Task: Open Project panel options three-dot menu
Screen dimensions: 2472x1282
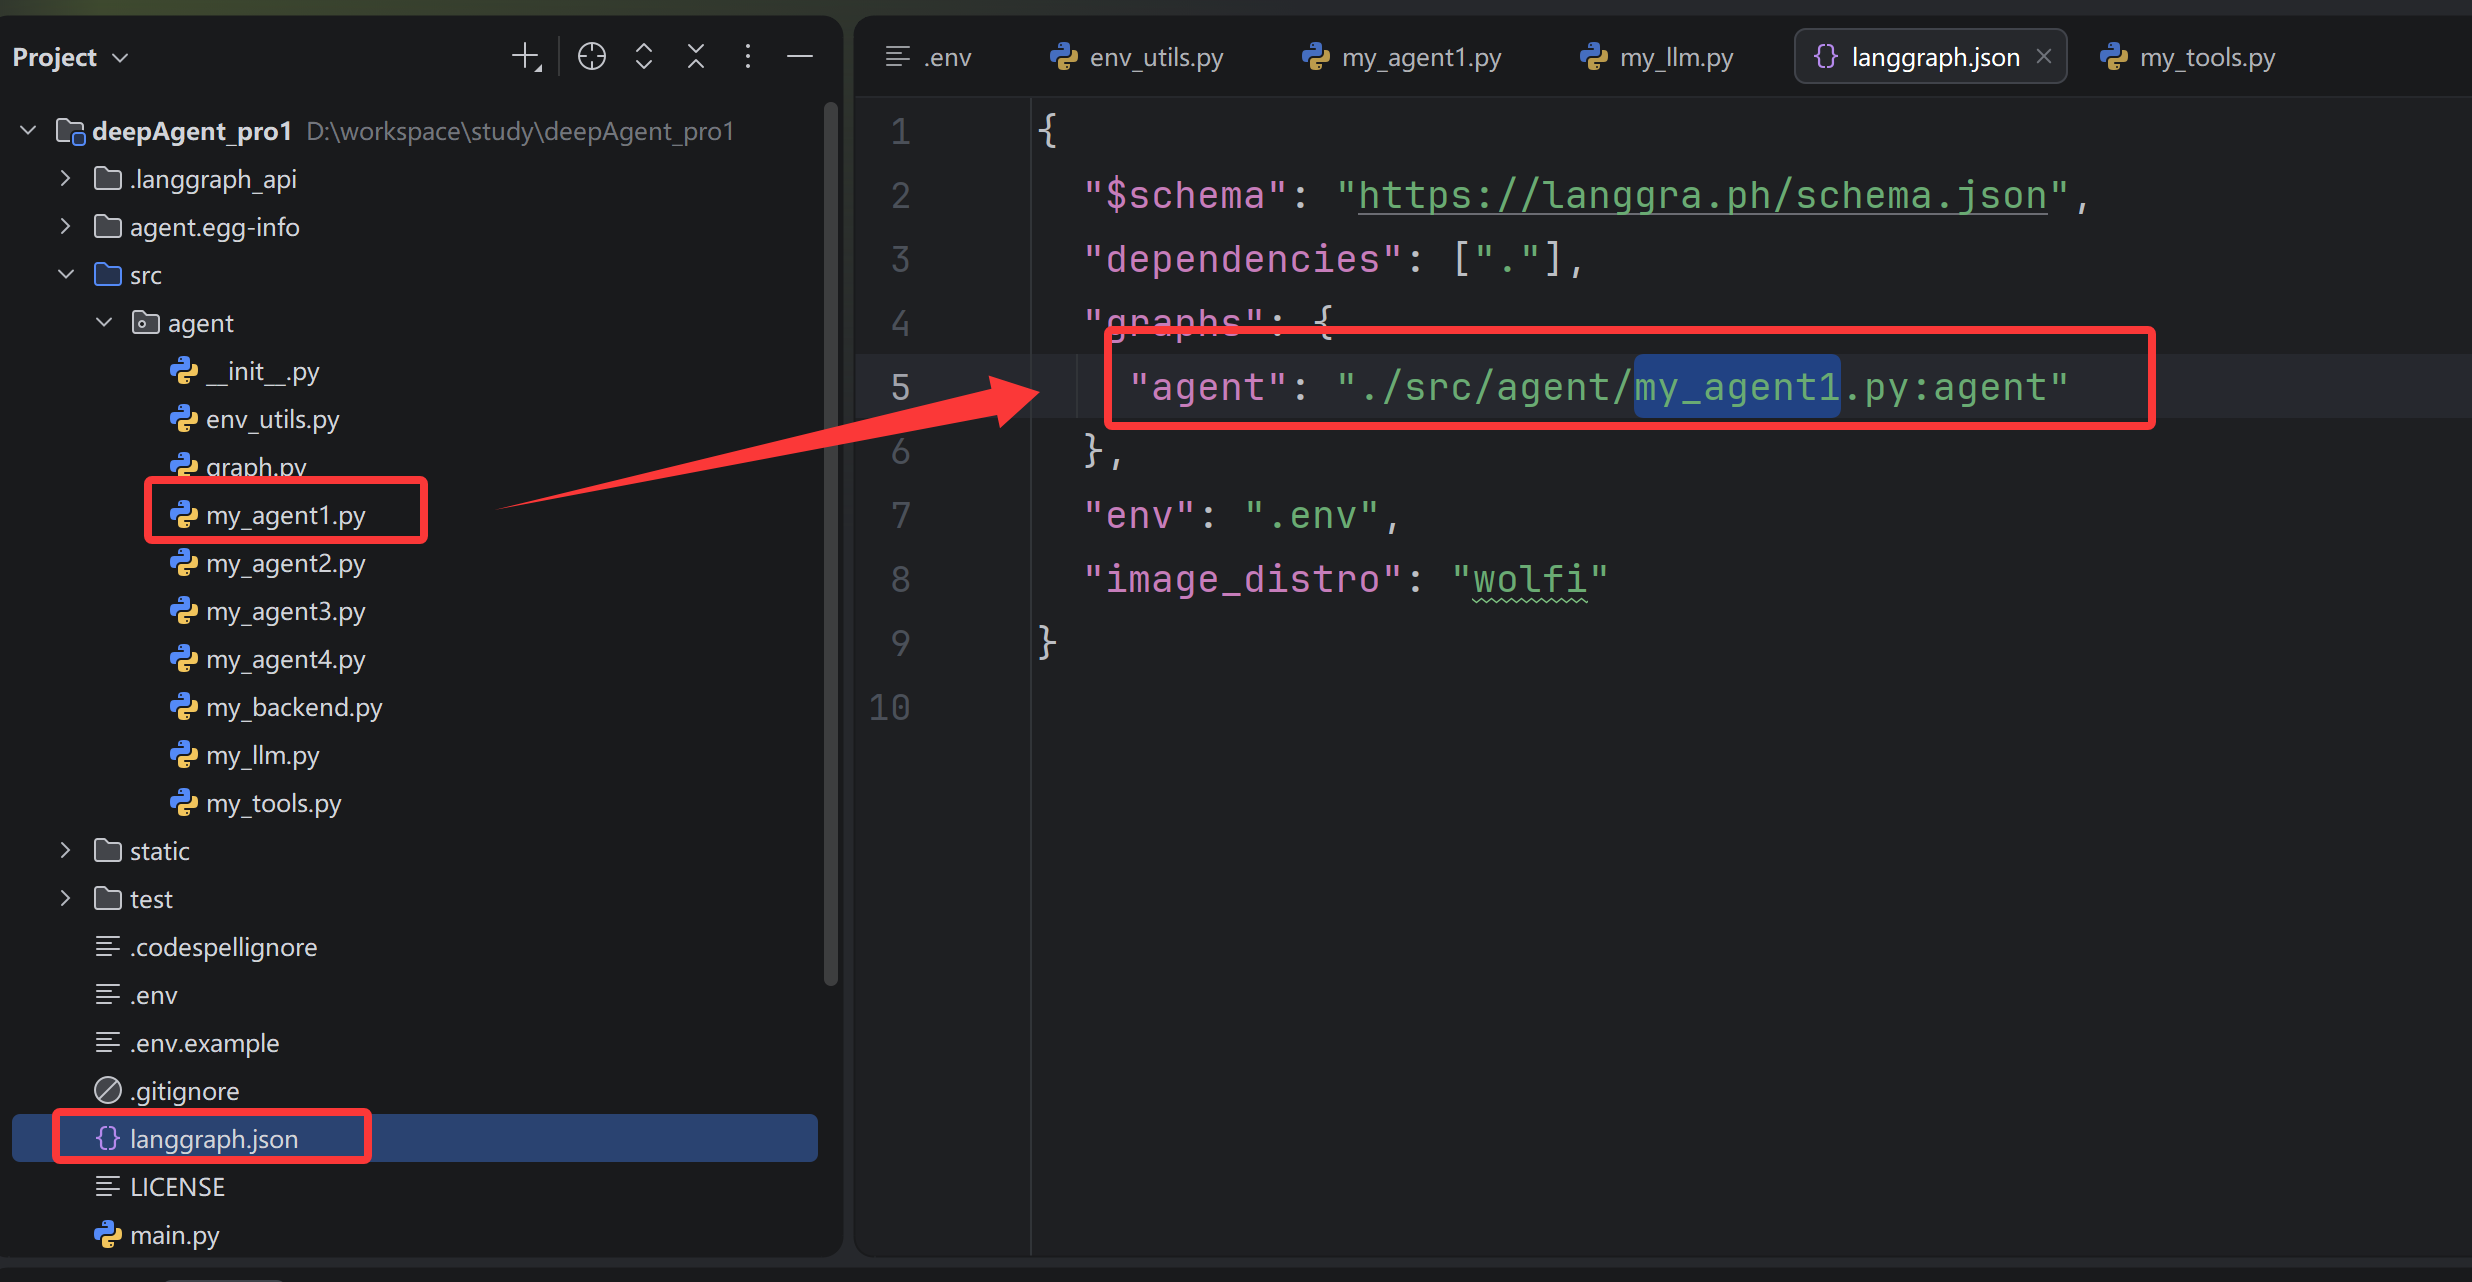Action: (x=748, y=57)
